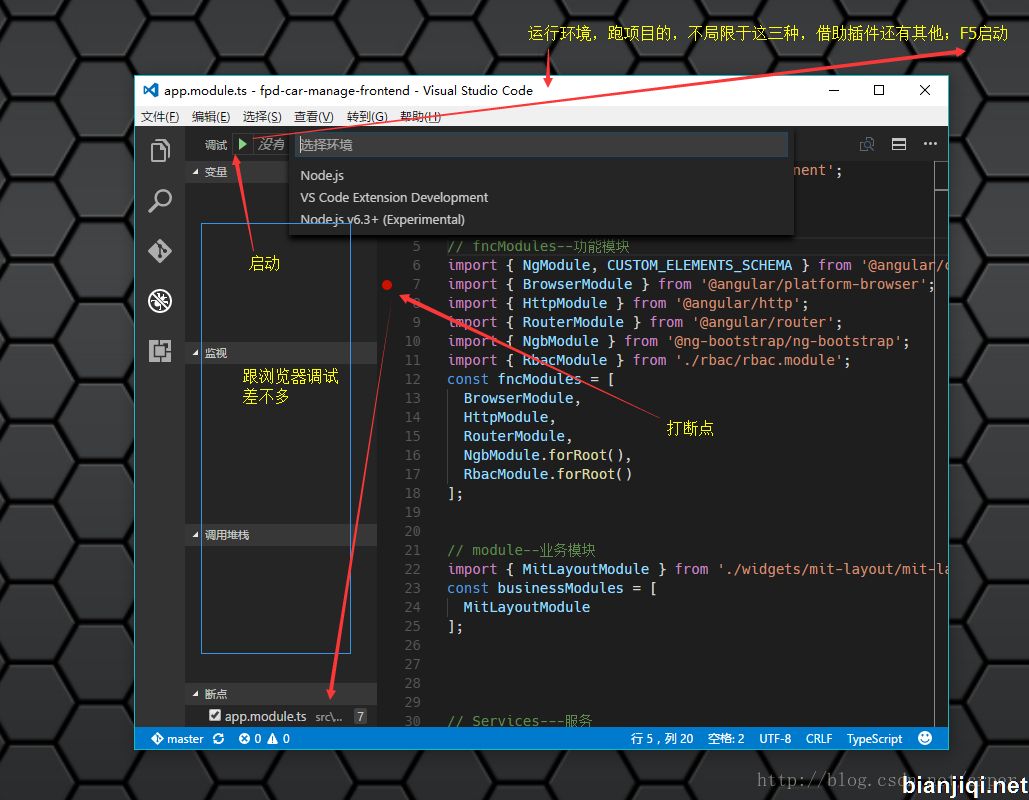
Task: Select VS Code Extension Development environment
Action: (x=541, y=198)
